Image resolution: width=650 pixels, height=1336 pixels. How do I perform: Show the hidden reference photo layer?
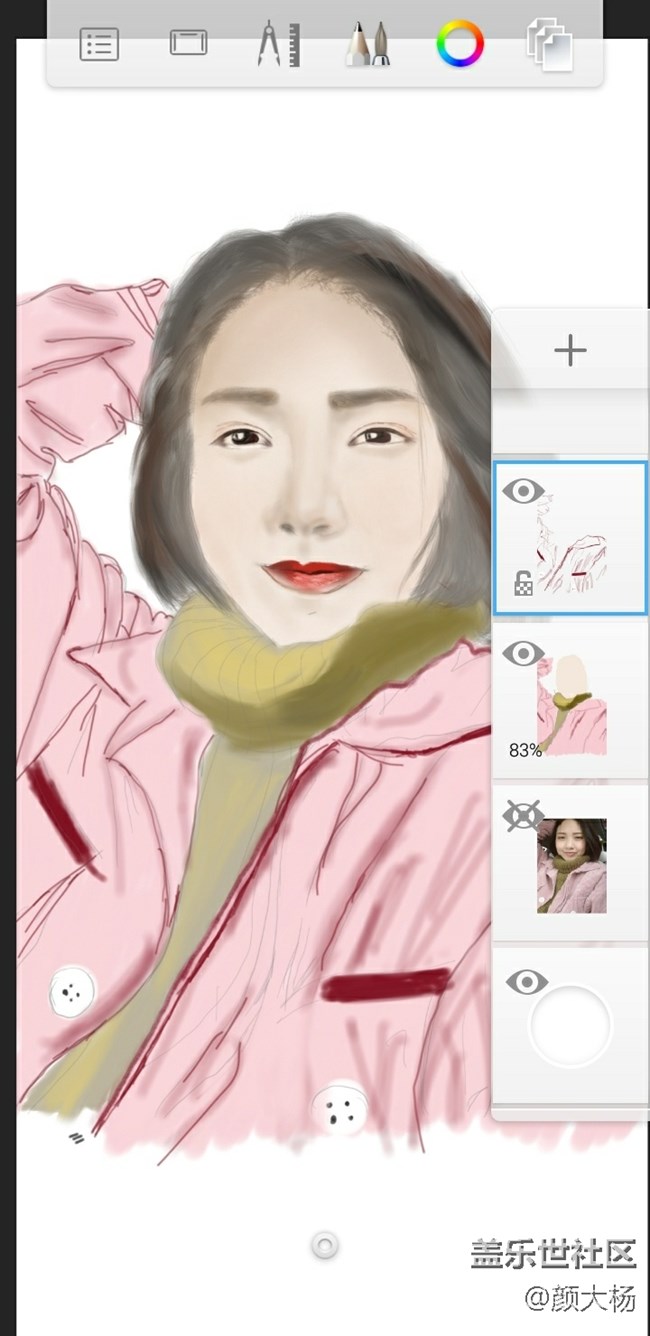pos(523,817)
